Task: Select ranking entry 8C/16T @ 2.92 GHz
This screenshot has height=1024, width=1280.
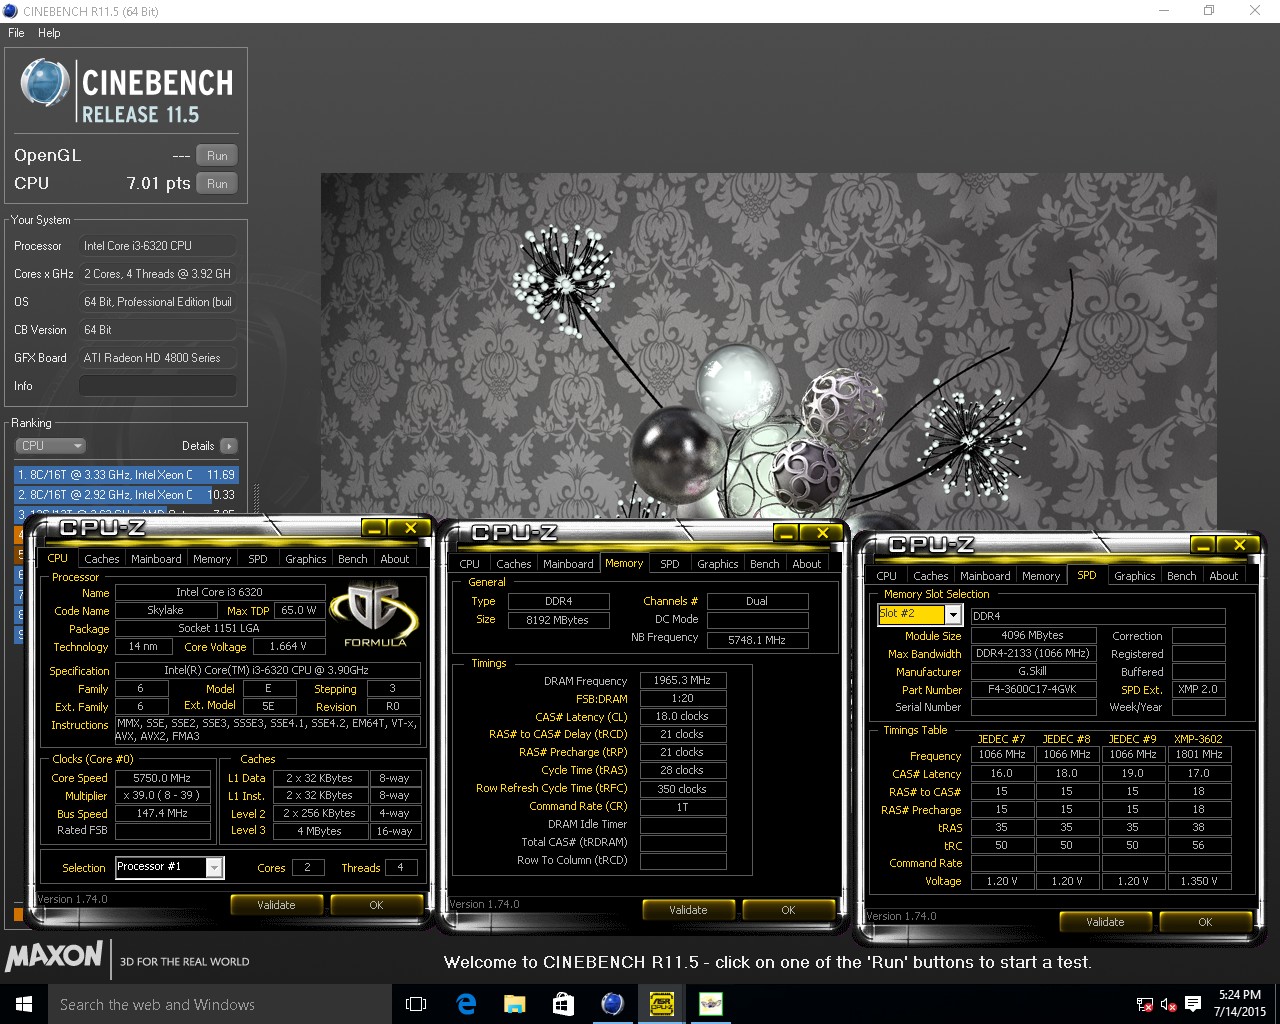Action: pos(126,495)
